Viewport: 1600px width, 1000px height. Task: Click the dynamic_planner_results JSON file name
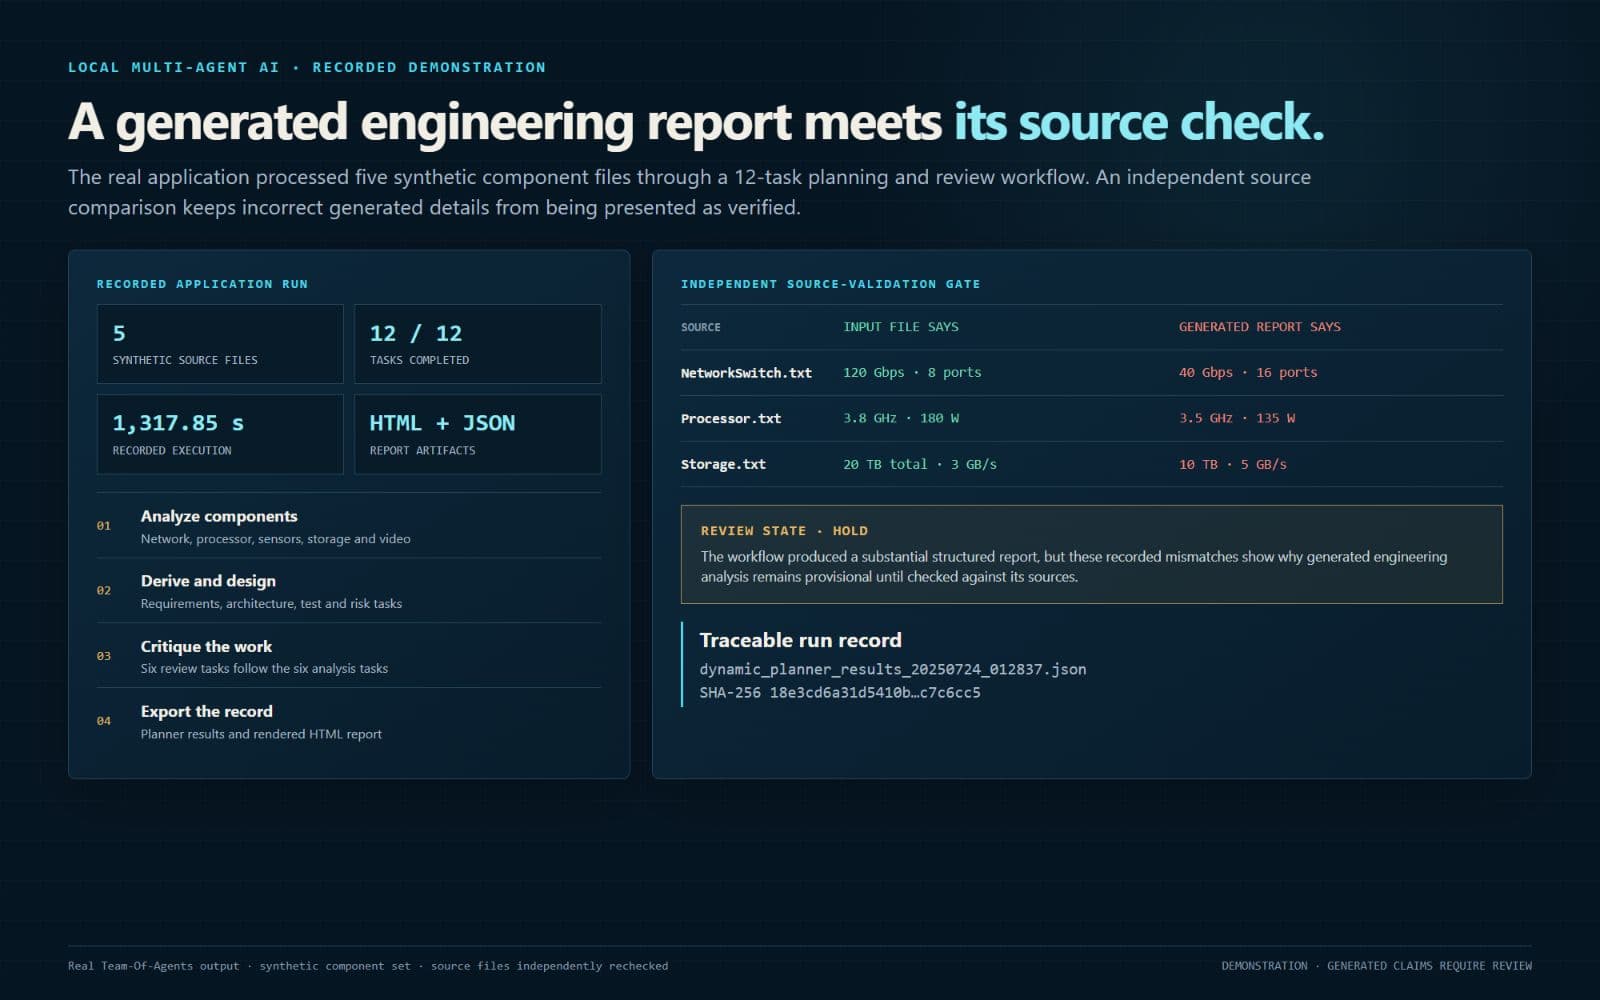click(893, 670)
